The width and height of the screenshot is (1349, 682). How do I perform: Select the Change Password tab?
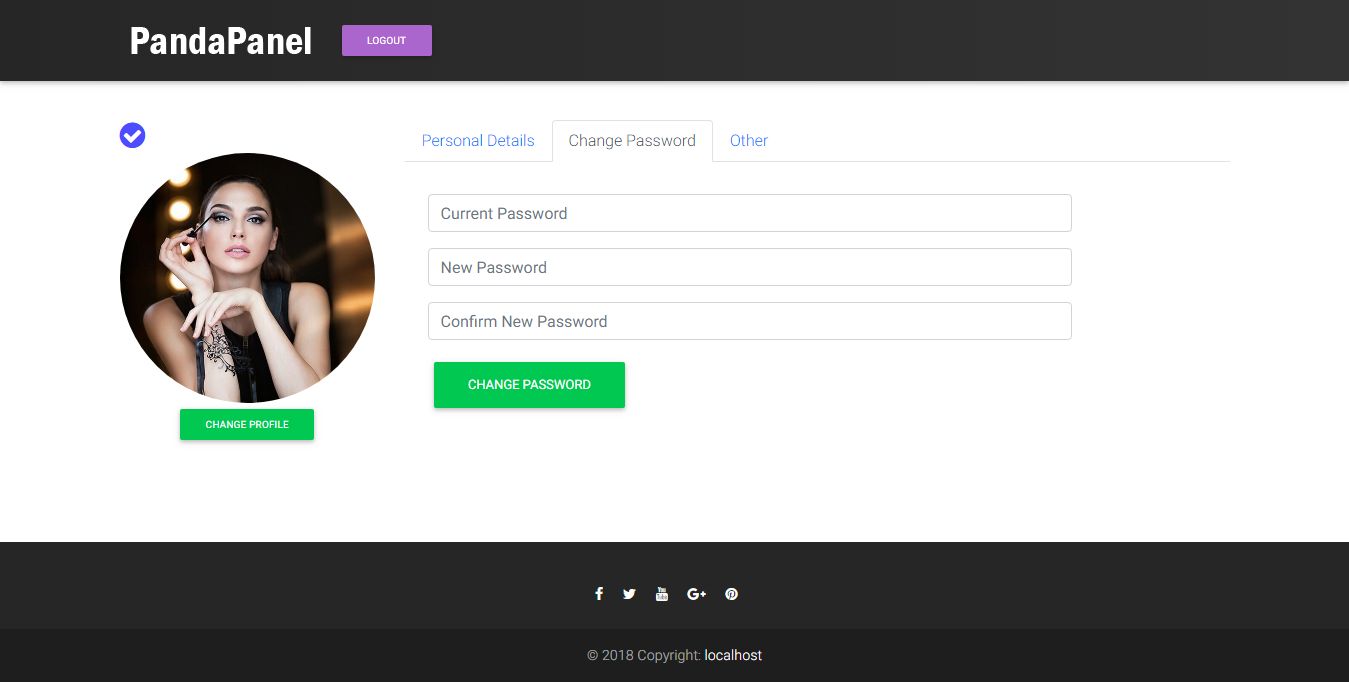tap(632, 141)
